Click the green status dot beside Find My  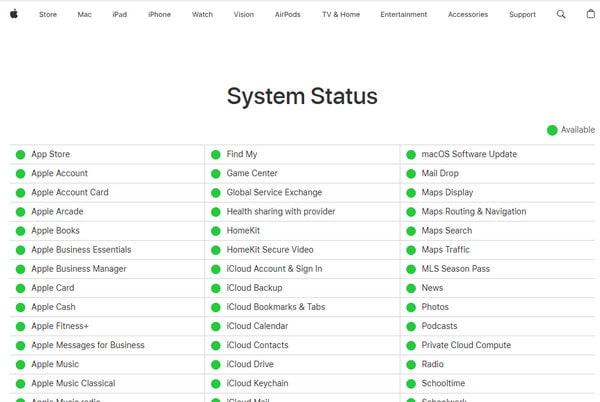tap(216, 155)
